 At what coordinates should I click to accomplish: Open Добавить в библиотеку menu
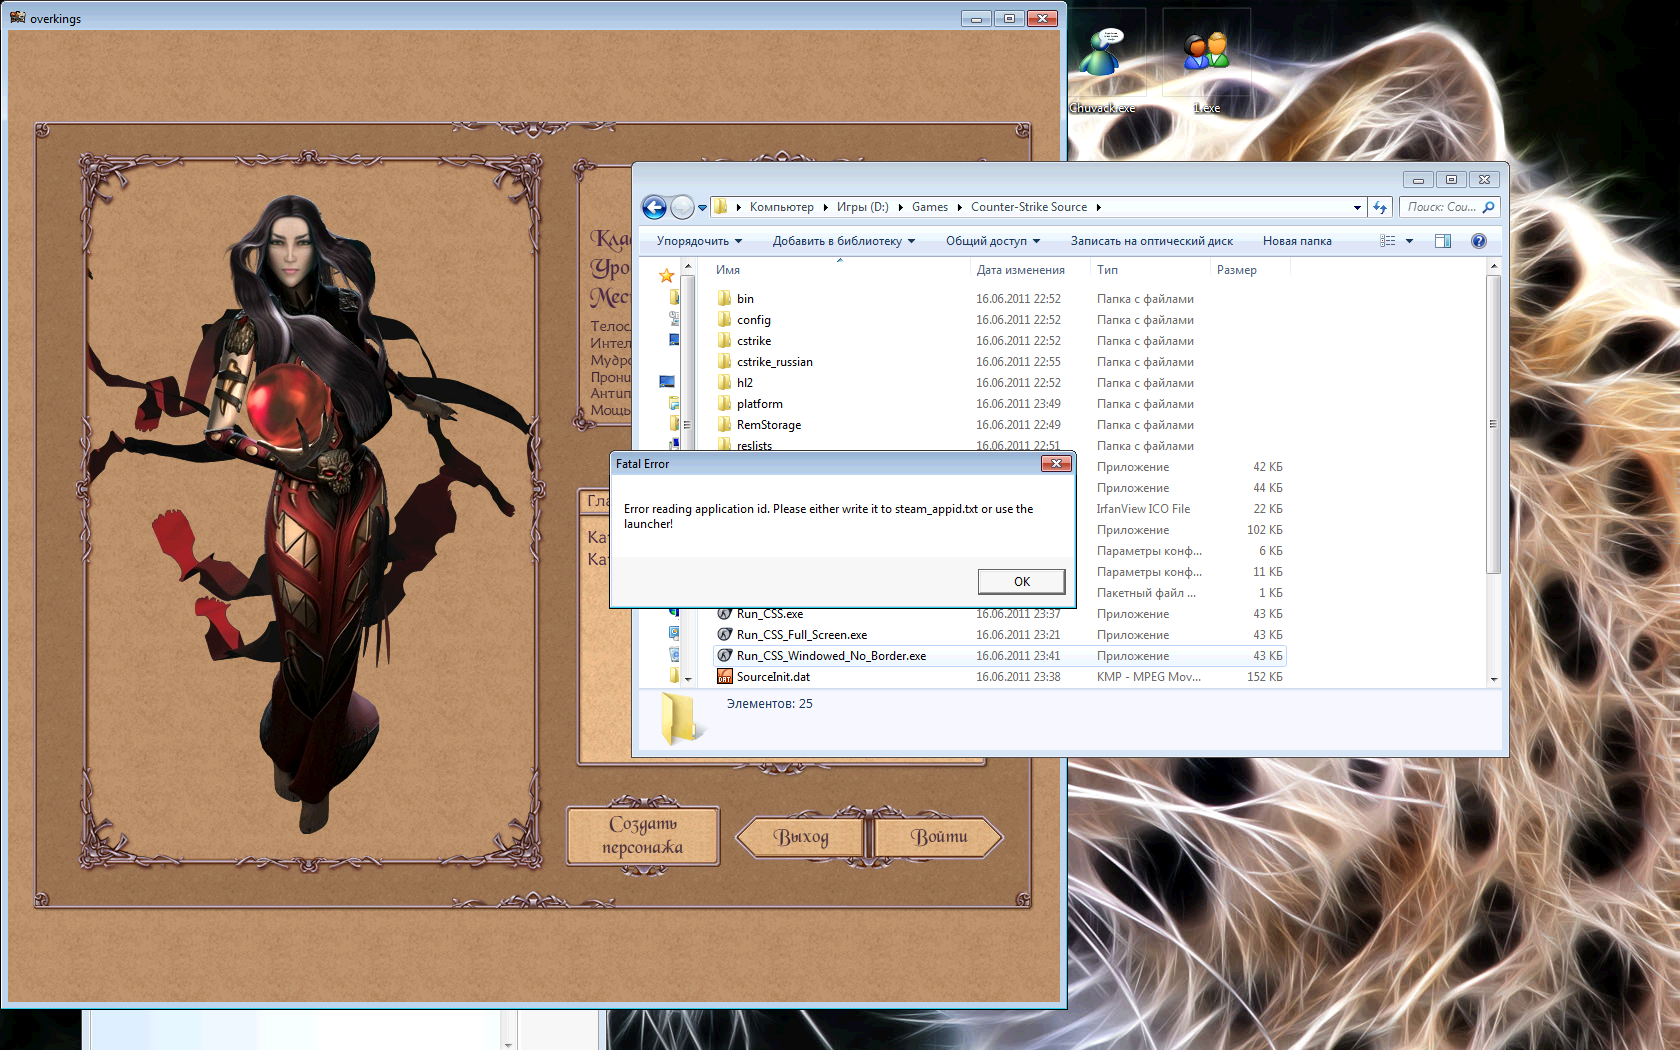(843, 241)
